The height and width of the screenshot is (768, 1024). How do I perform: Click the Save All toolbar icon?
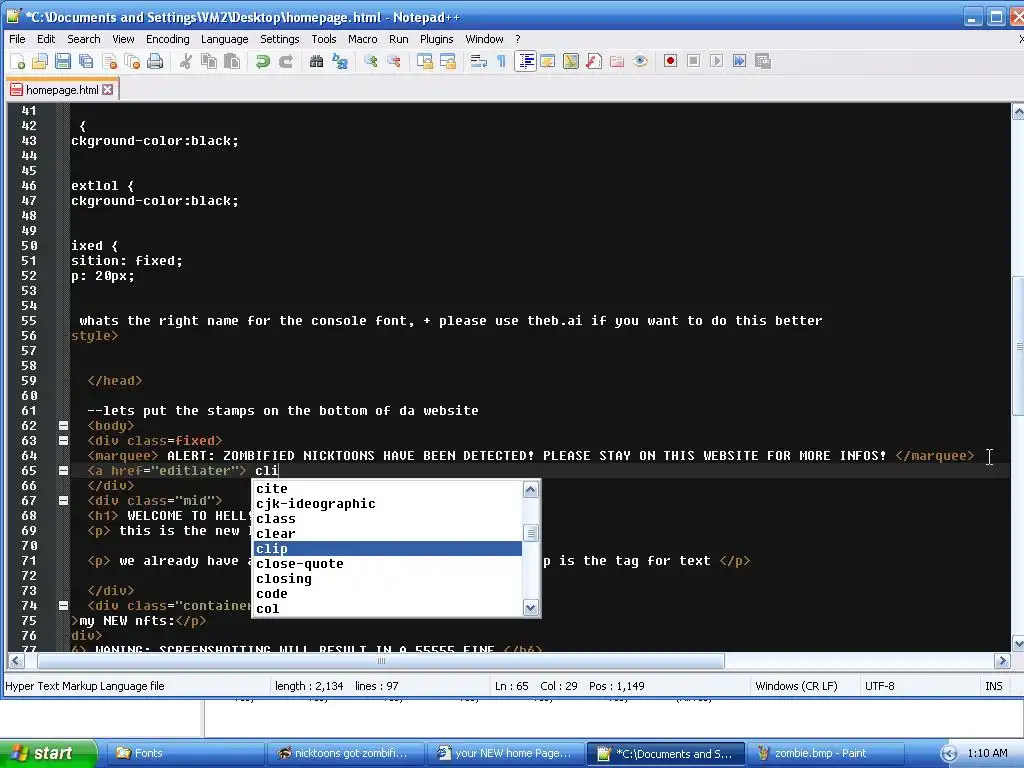tap(86, 61)
